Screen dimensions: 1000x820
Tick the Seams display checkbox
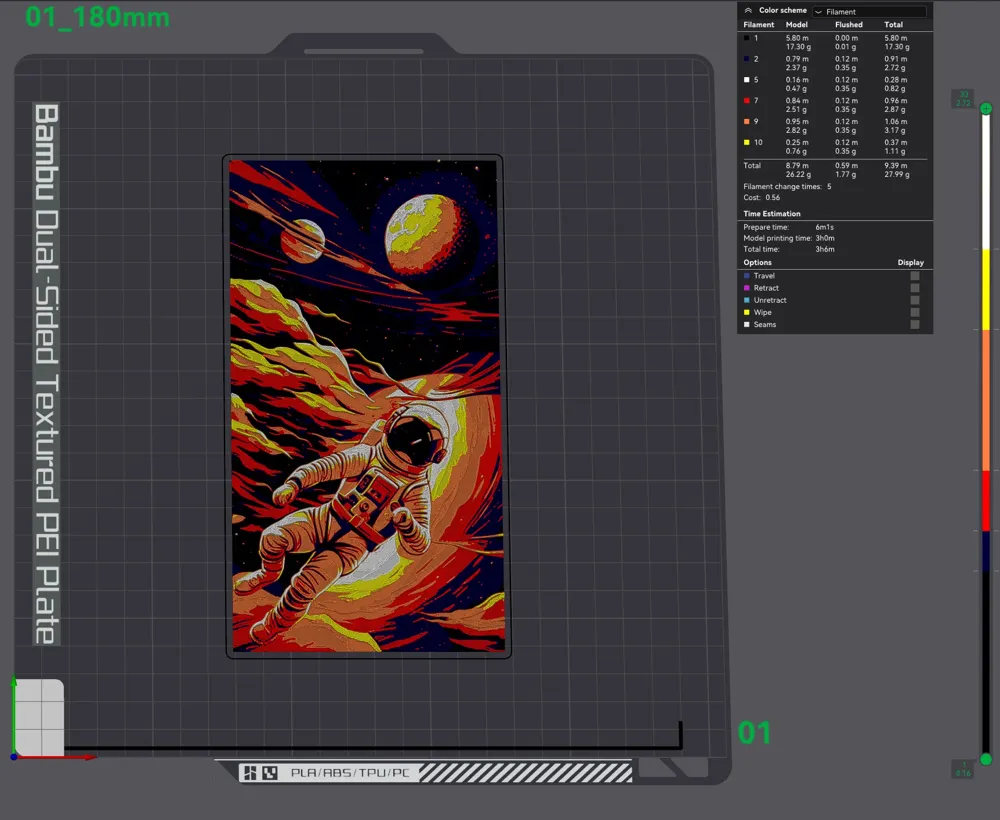coord(914,325)
